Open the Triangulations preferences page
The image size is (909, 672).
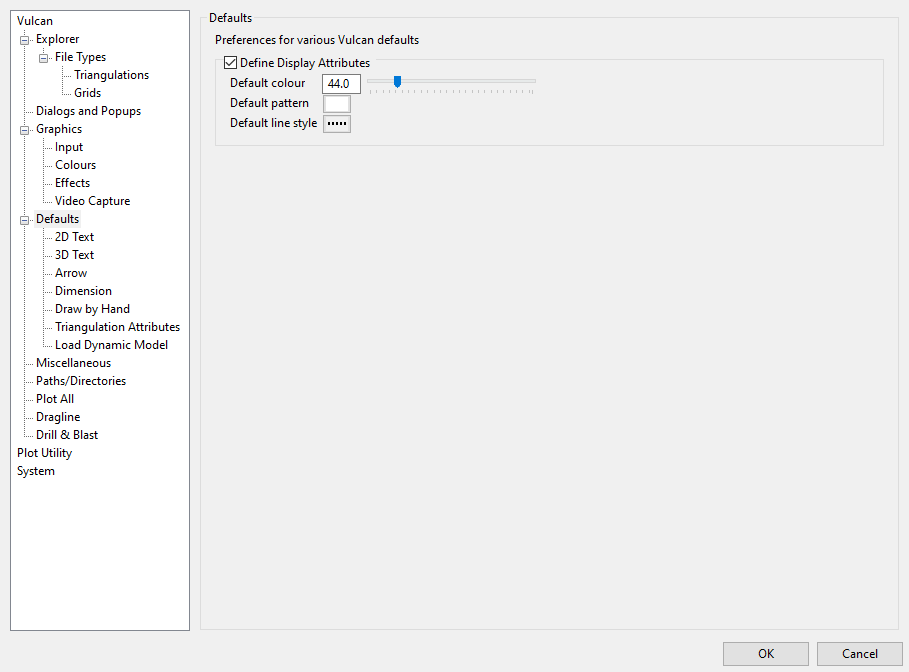111,75
